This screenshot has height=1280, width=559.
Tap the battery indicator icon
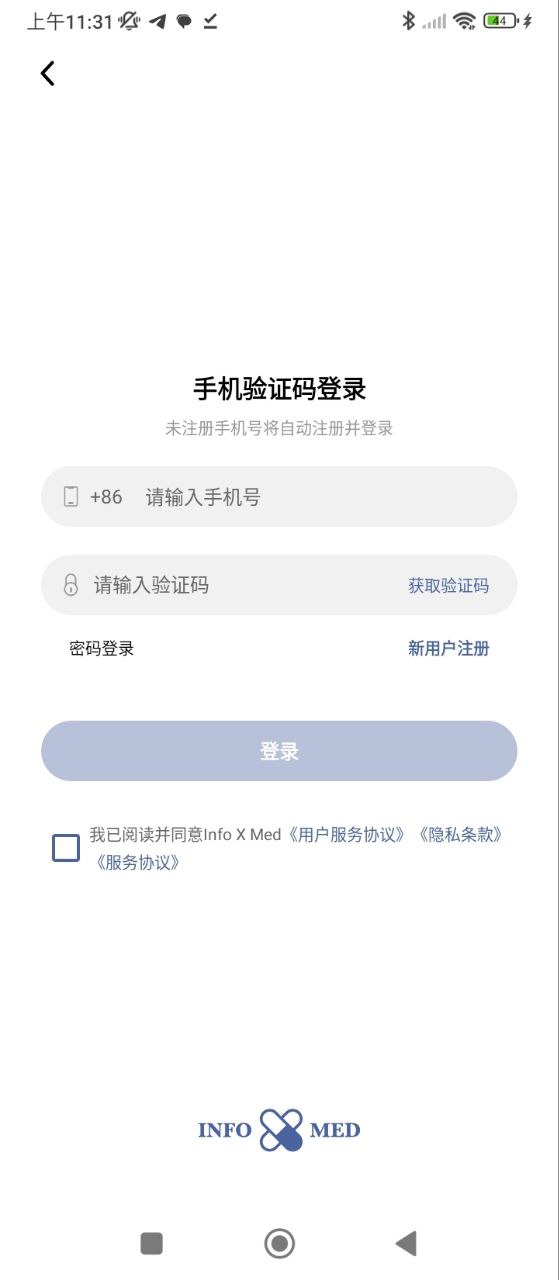[500, 21]
